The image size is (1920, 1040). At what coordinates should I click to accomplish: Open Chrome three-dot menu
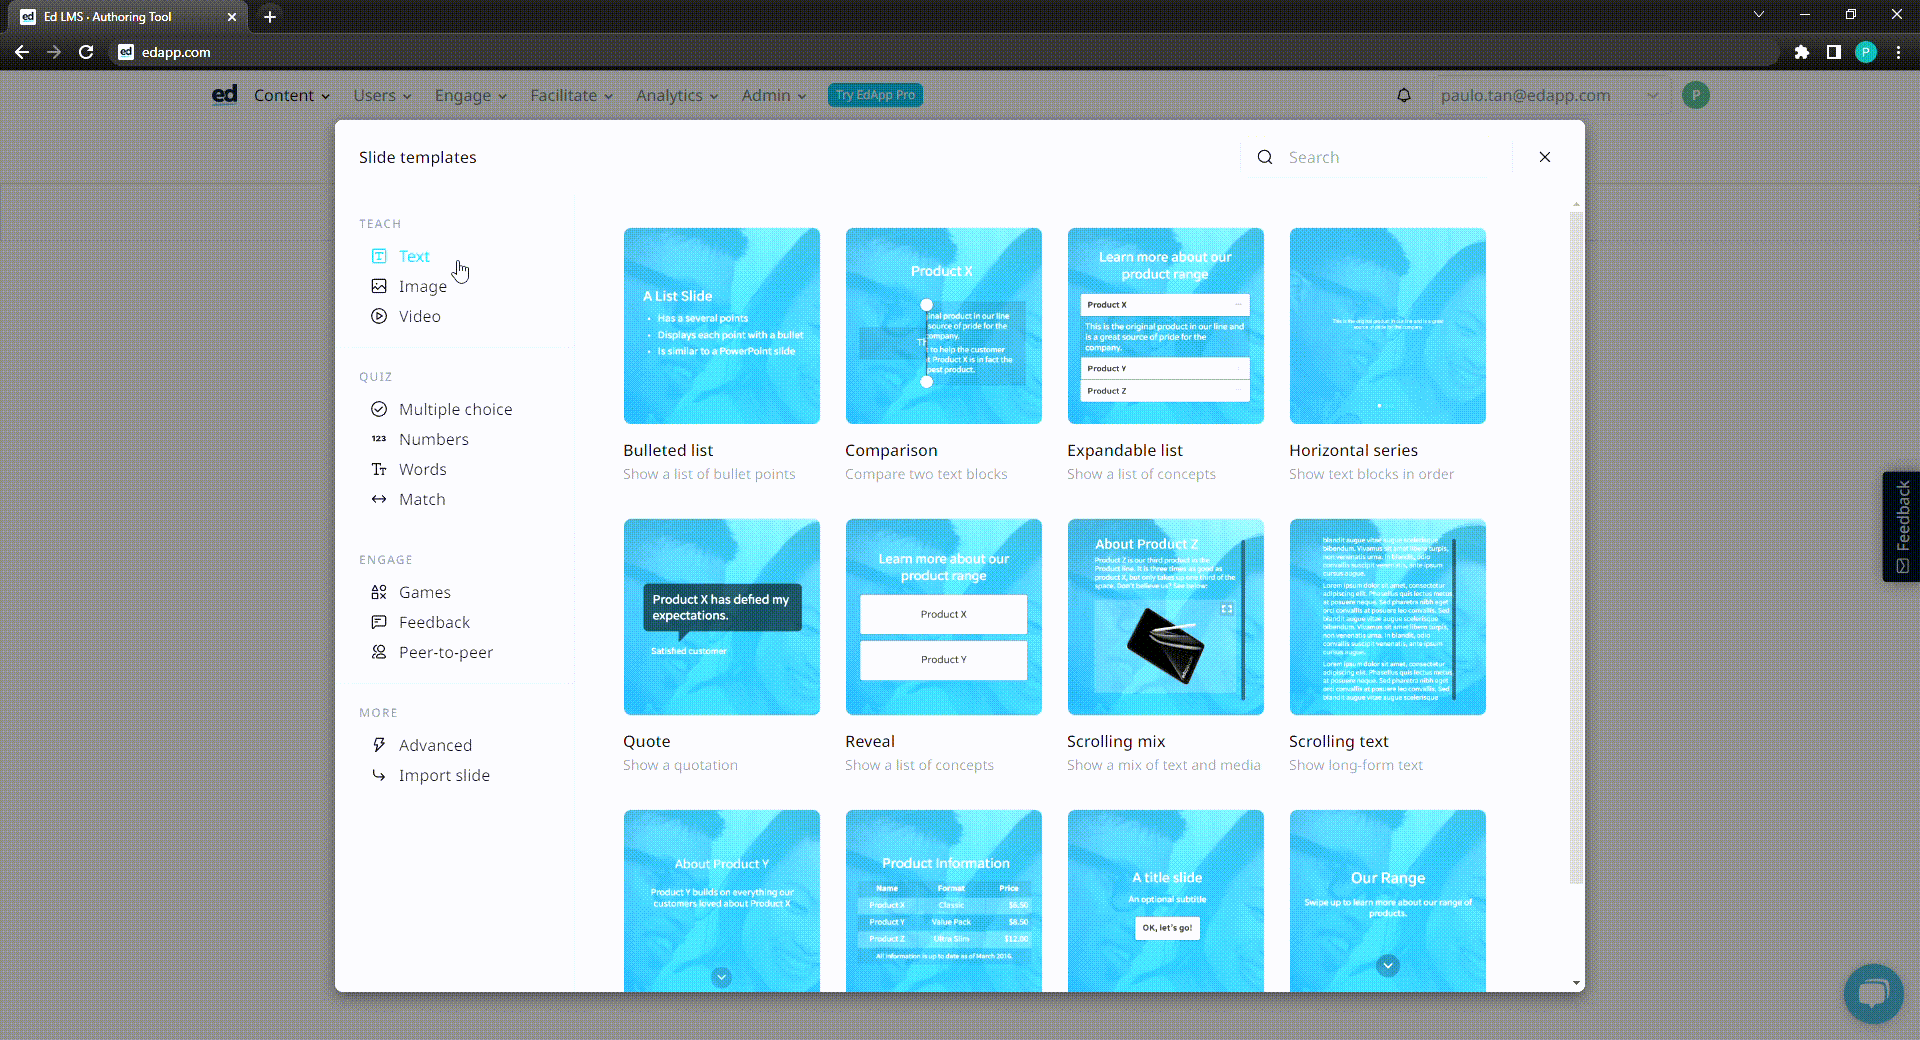pos(1898,52)
